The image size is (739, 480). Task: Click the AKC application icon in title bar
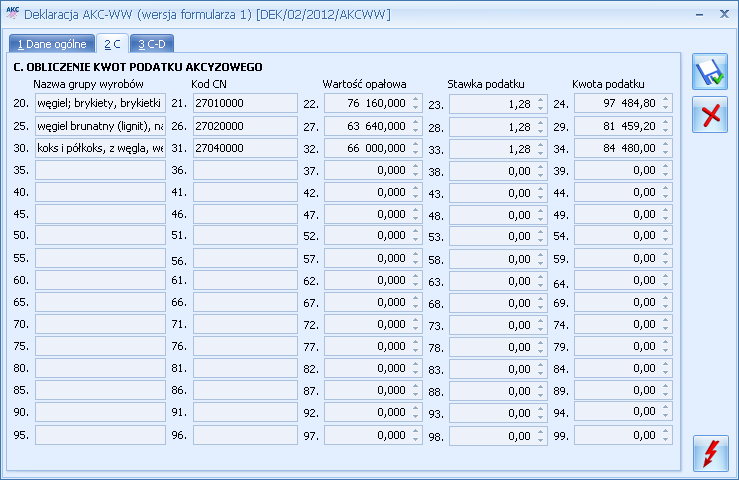click(12, 13)
